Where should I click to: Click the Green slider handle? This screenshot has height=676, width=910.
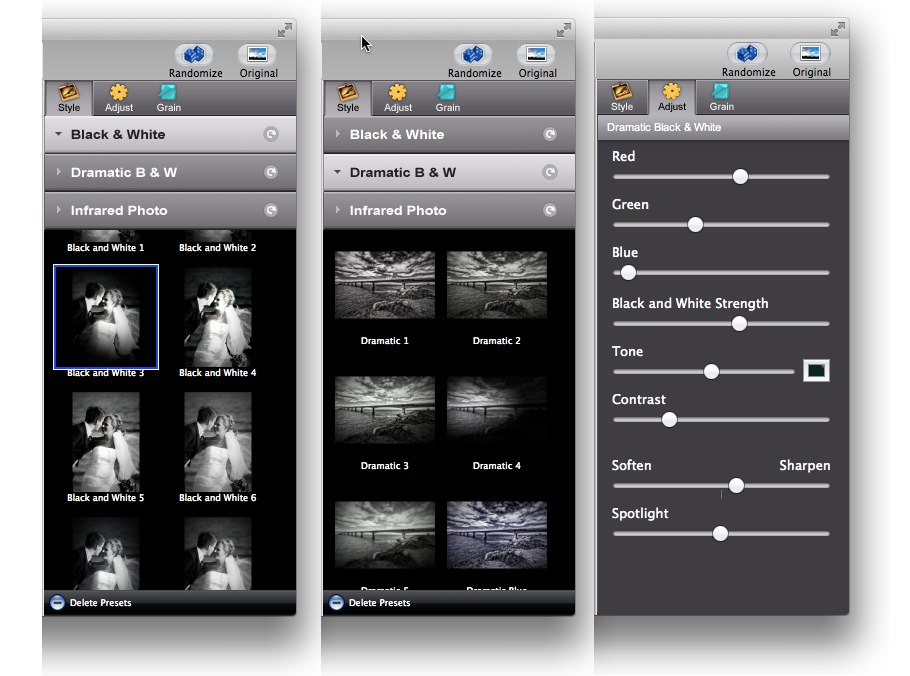[695, 225]
